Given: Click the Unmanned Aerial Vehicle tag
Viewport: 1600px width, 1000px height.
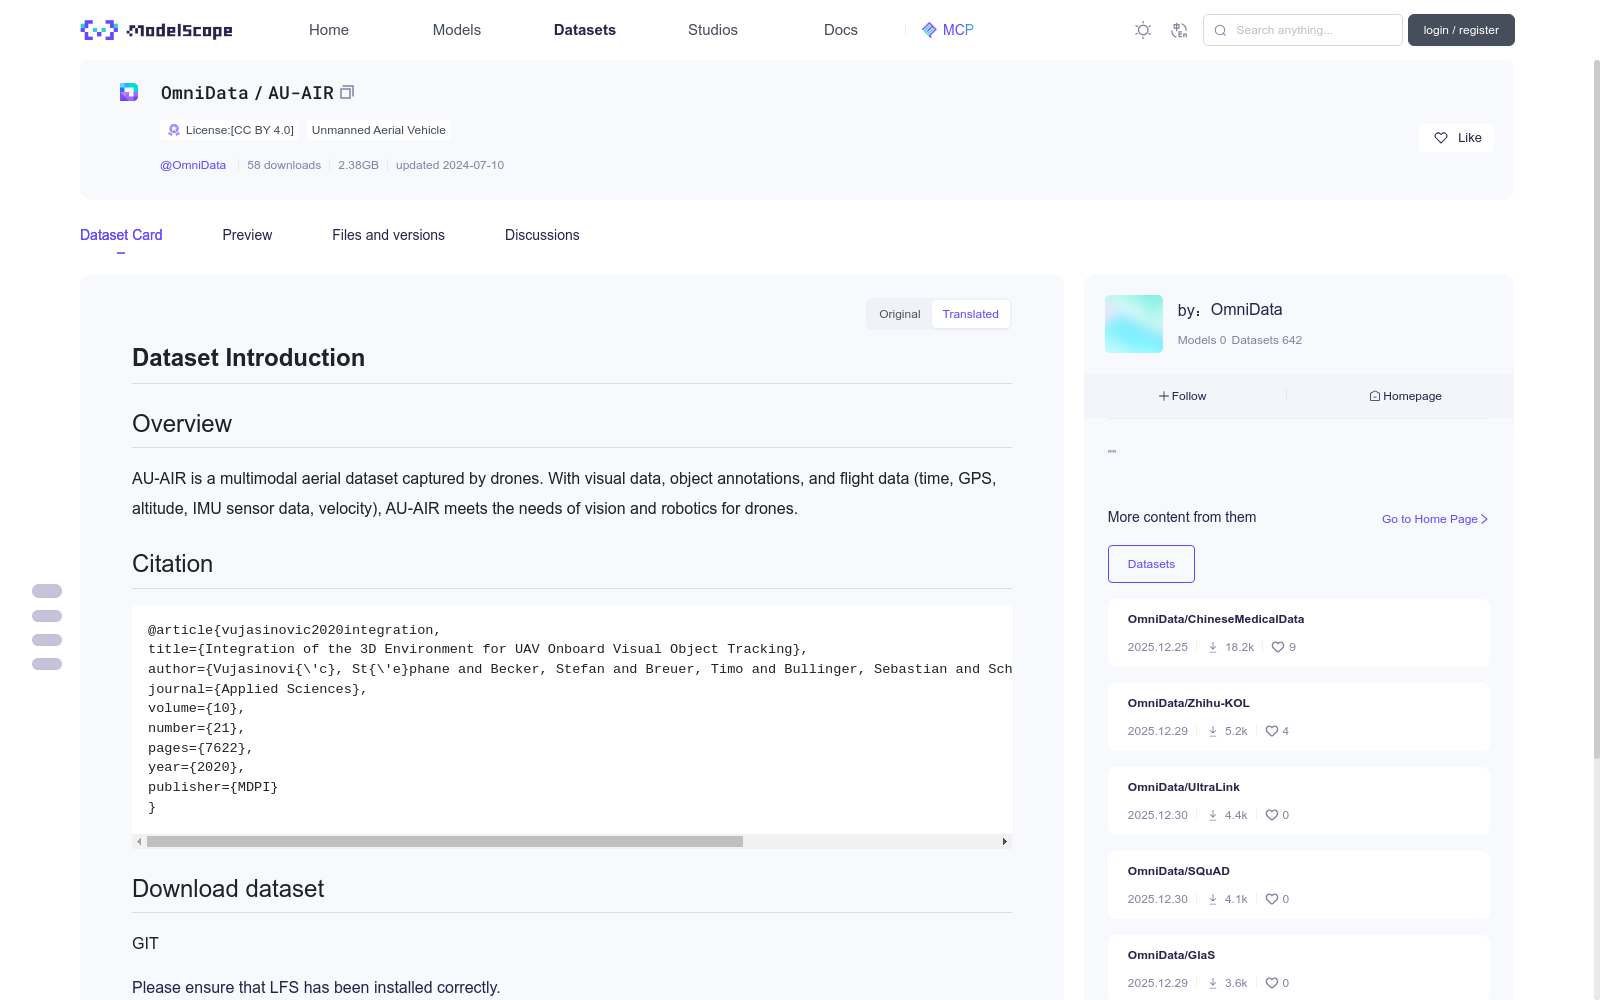Looking at the screenshot, I should (x=379, y=130).
